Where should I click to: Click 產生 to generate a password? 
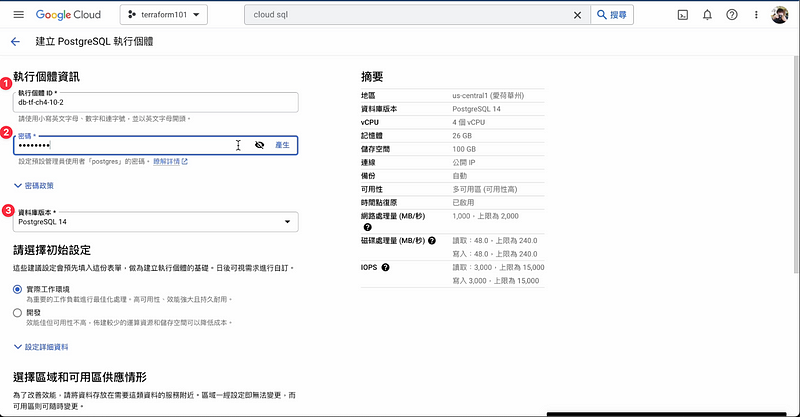click(x=282, y=145)
